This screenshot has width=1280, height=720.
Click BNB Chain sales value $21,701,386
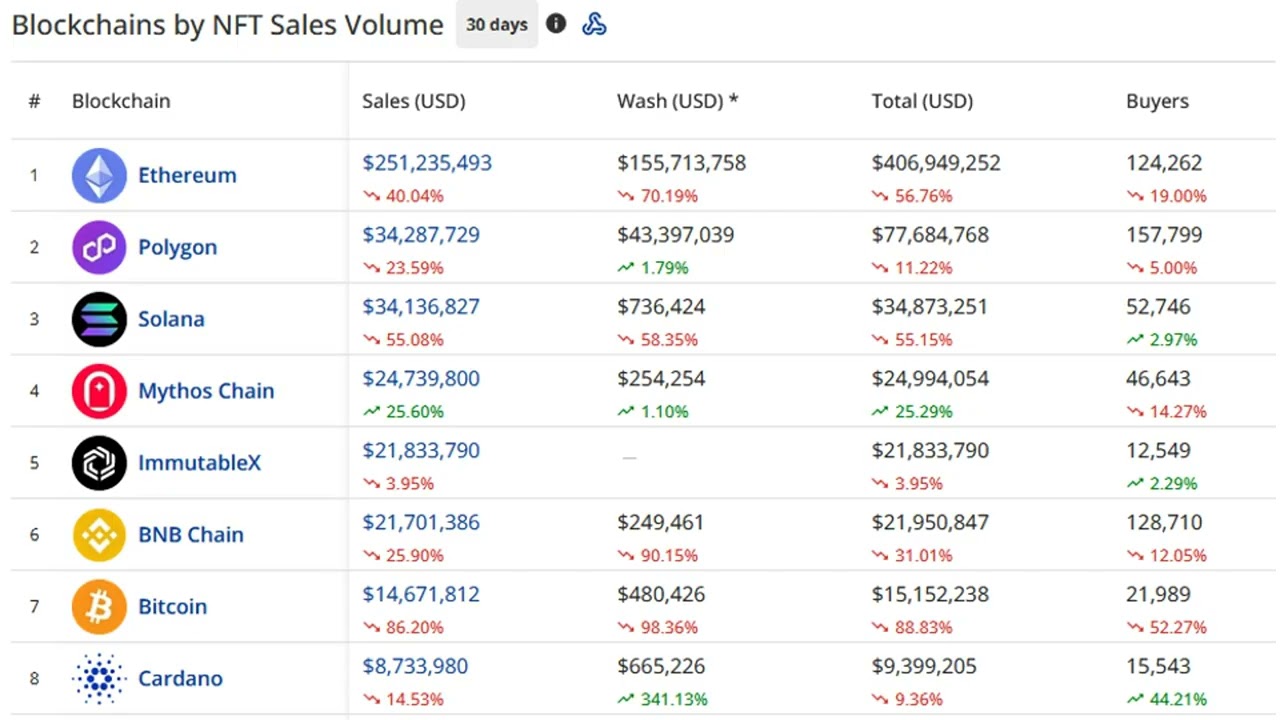pyautogui.click(x=421, y=523)
